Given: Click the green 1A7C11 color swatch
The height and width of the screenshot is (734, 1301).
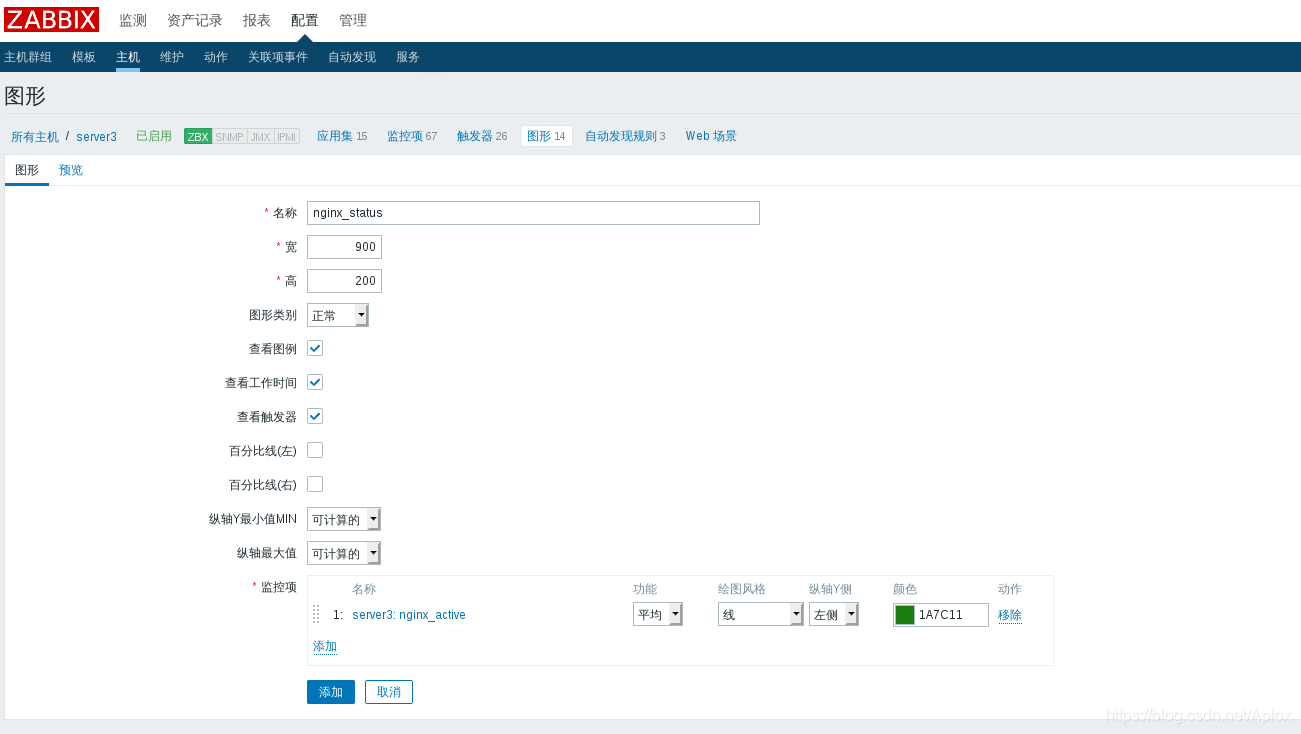Looking at the screenshot, I should point(906,614).
